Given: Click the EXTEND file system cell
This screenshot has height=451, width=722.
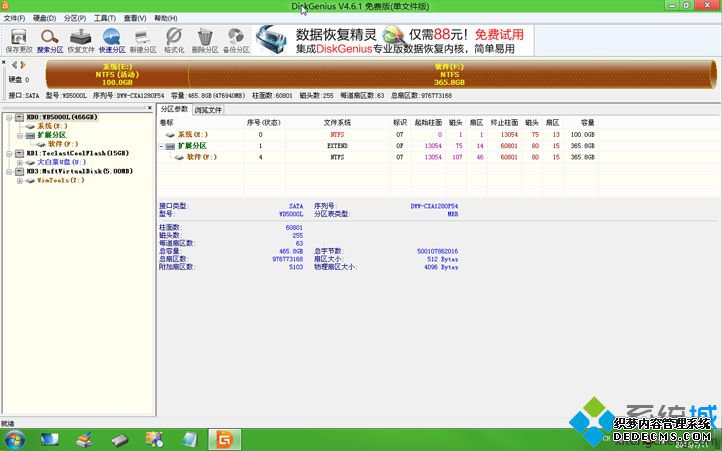Looking at the screenshot, I should click(x=337, y=146).
